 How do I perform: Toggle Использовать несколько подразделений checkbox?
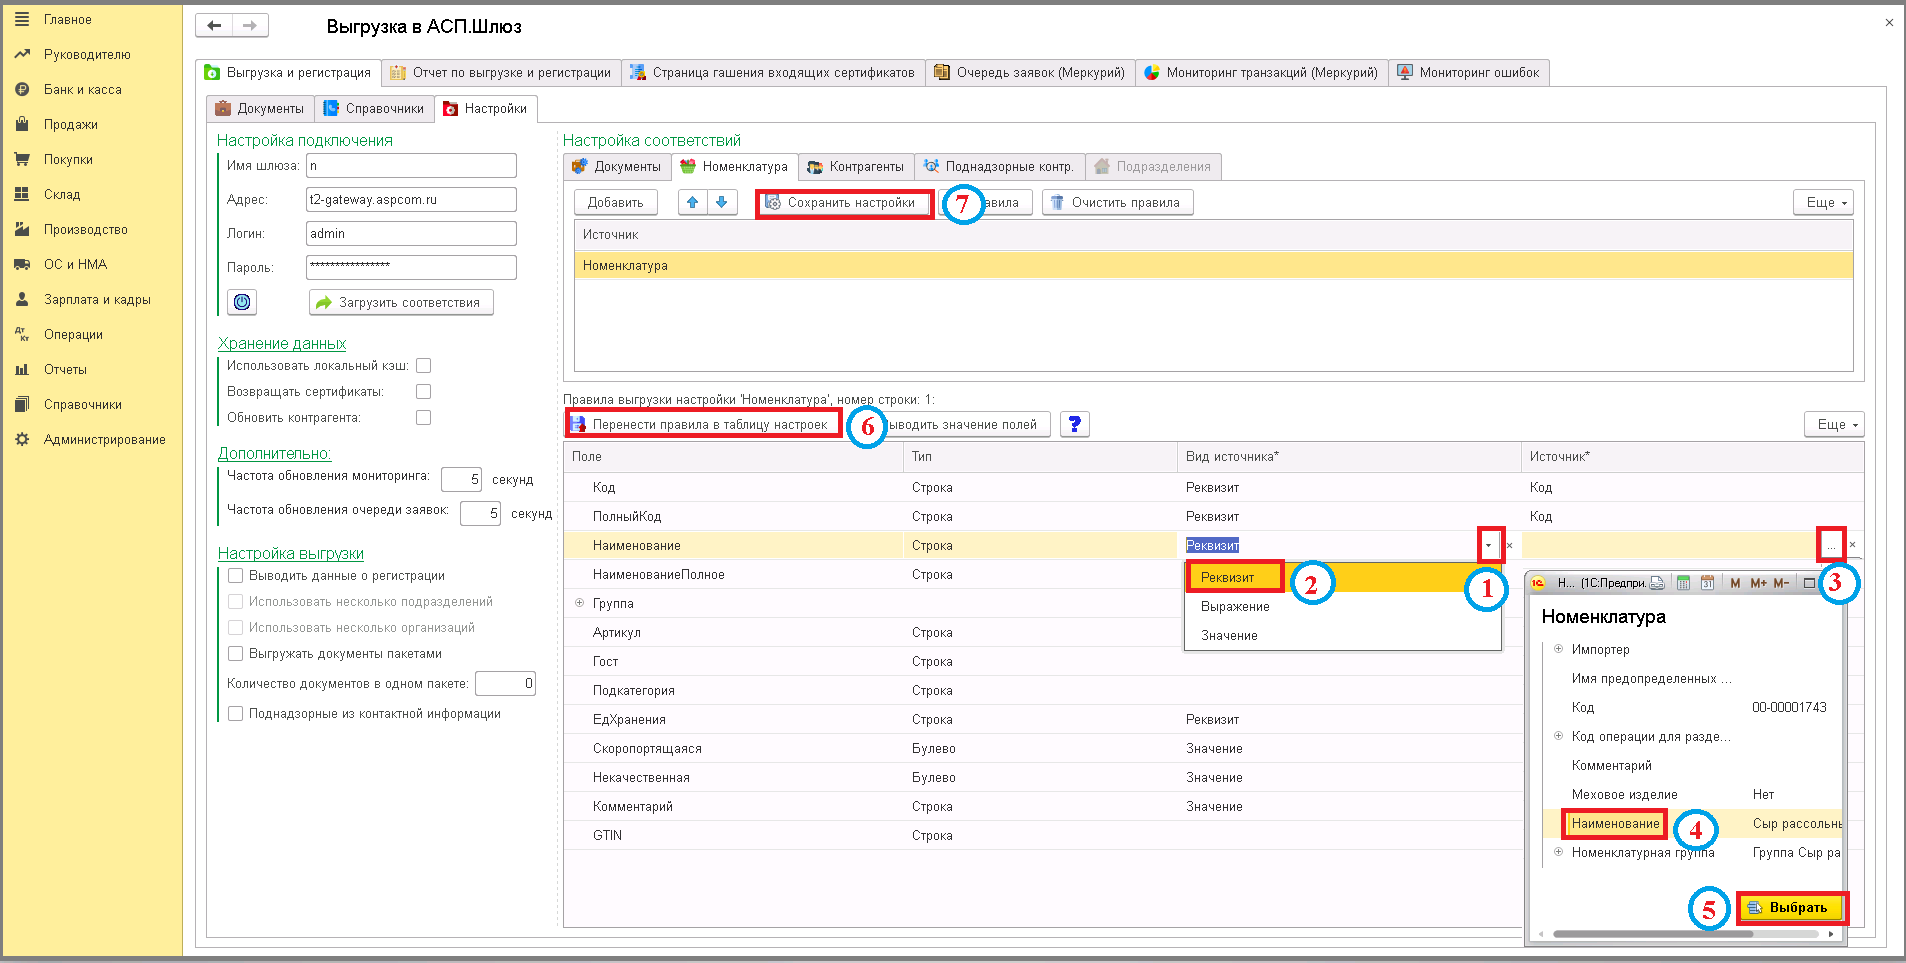236,602
